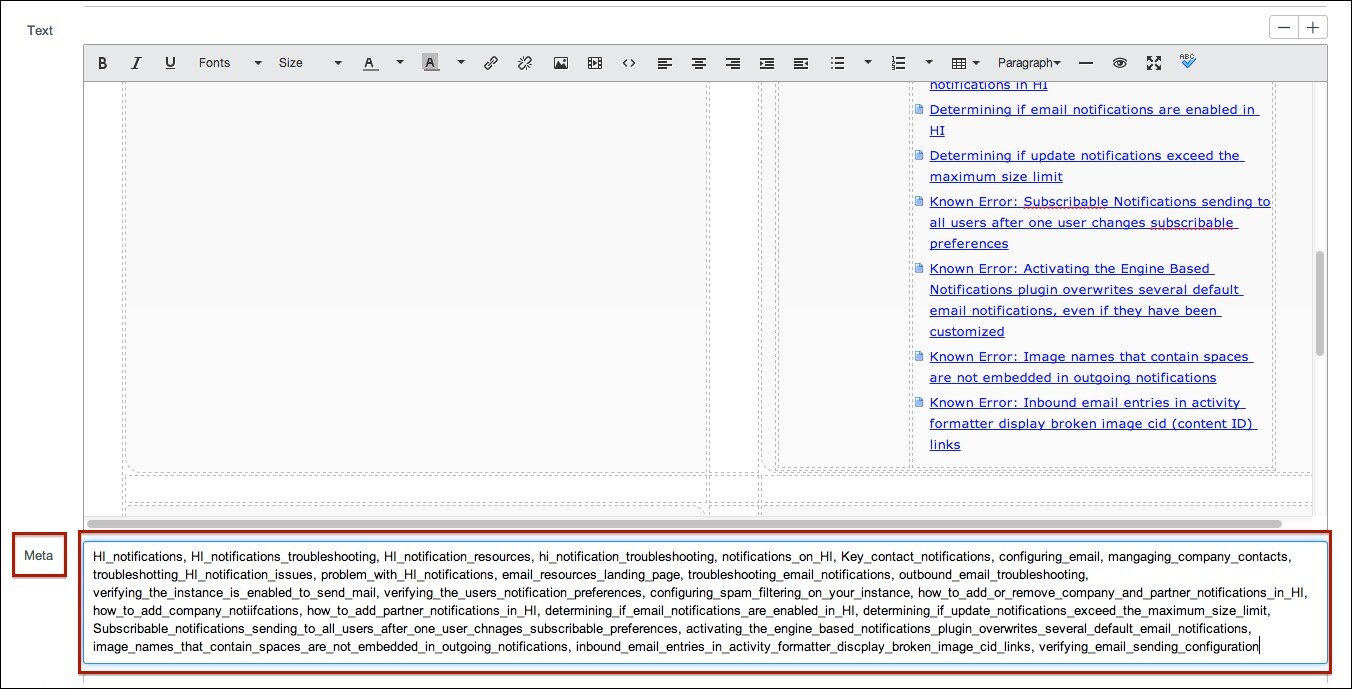Screen dimensions: 1352x689
Task: Toggle the preview eye mode
Action: (1120, 62)
